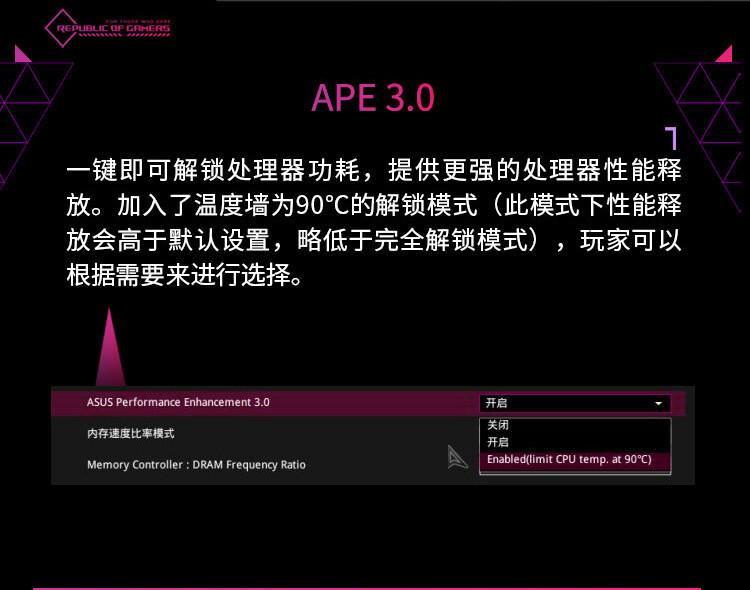
Task: Select Memory Controller : DRAM Frequency Ratio row
Action: coord(196,465)
